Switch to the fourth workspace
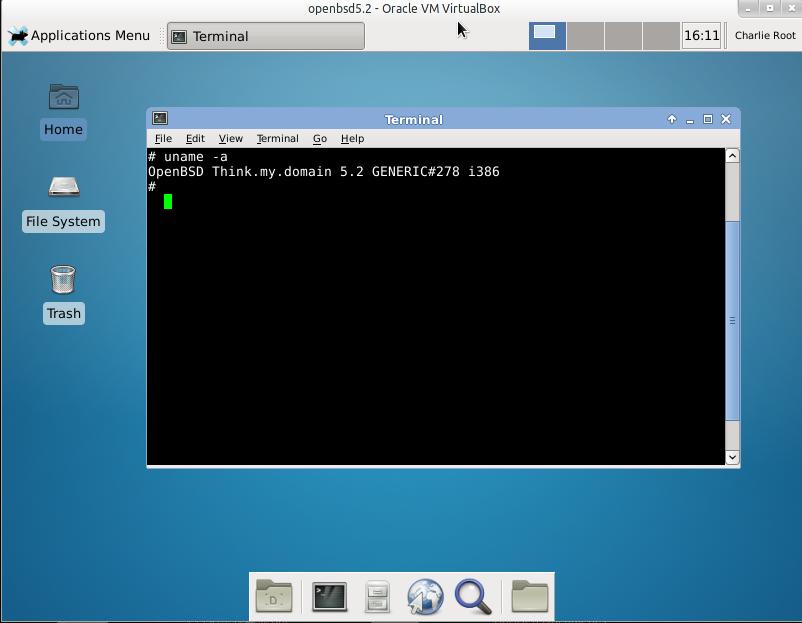This screenshot has width=802, height=623. coord(661,36)
